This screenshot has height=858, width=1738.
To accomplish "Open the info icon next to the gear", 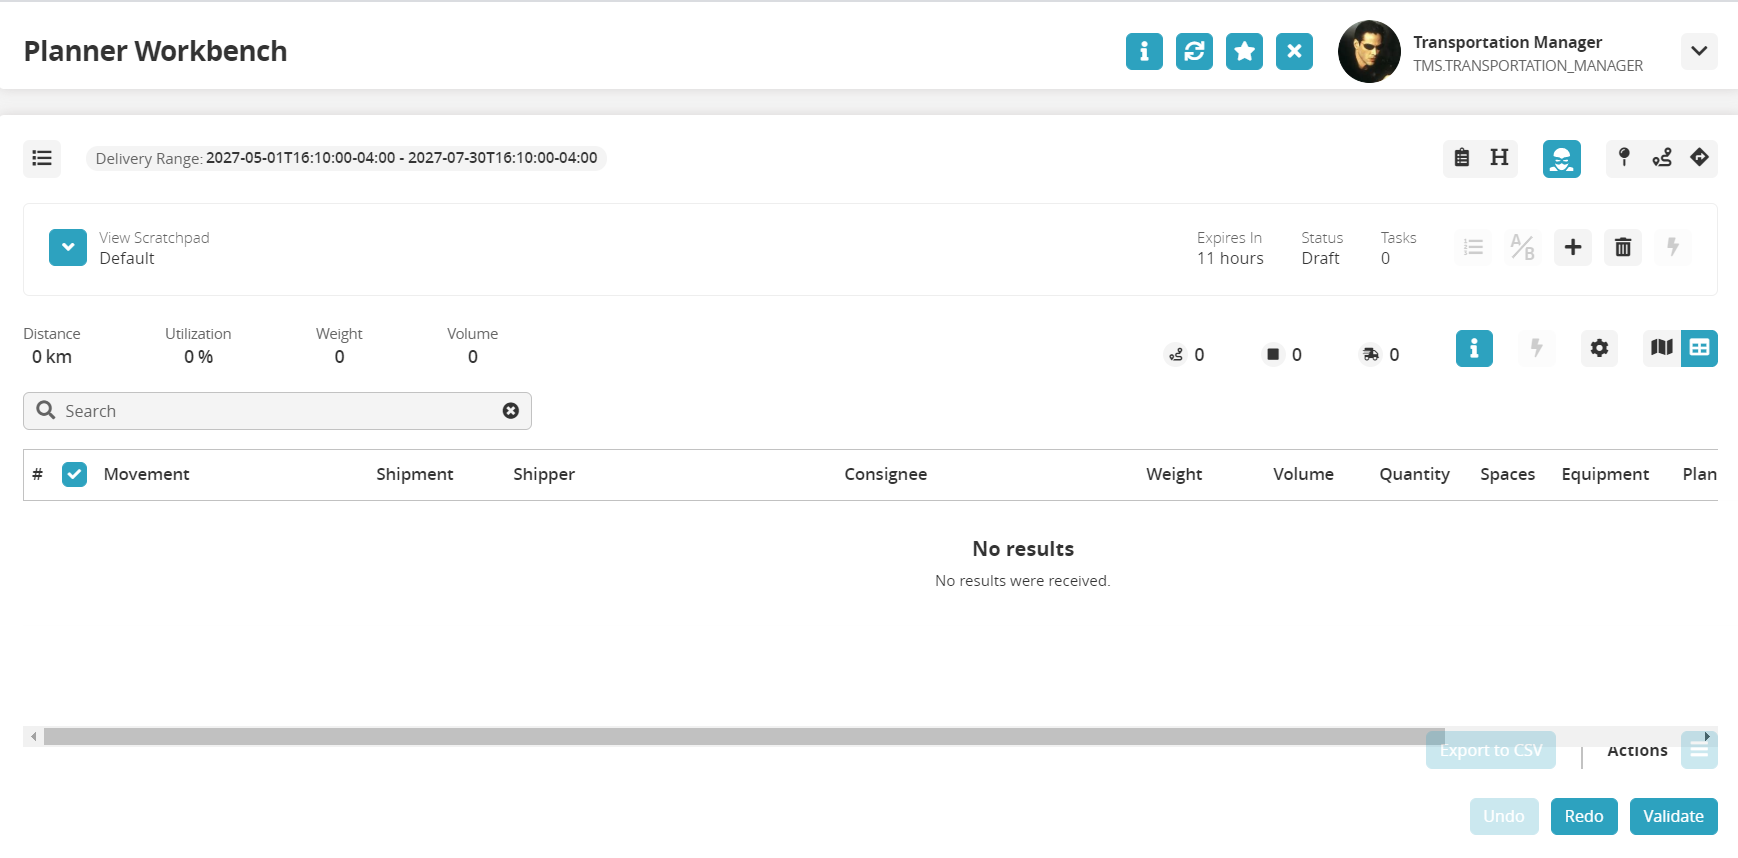I will (x=1474, y=348).
